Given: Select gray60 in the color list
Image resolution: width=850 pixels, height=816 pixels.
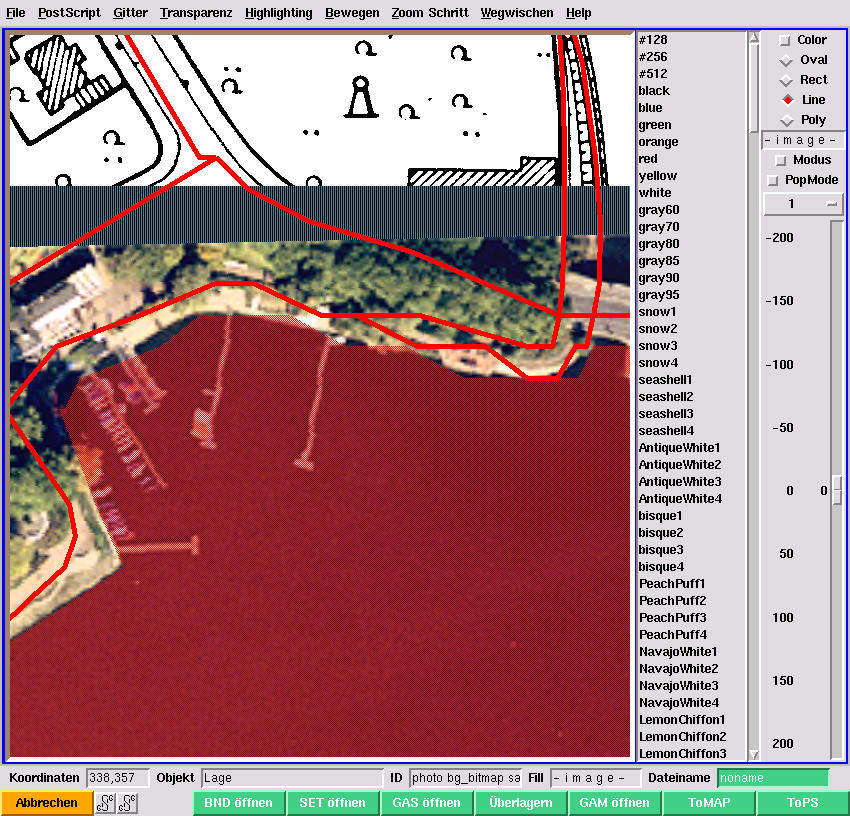Looking at the screenshot, I should tap(659, 210).
